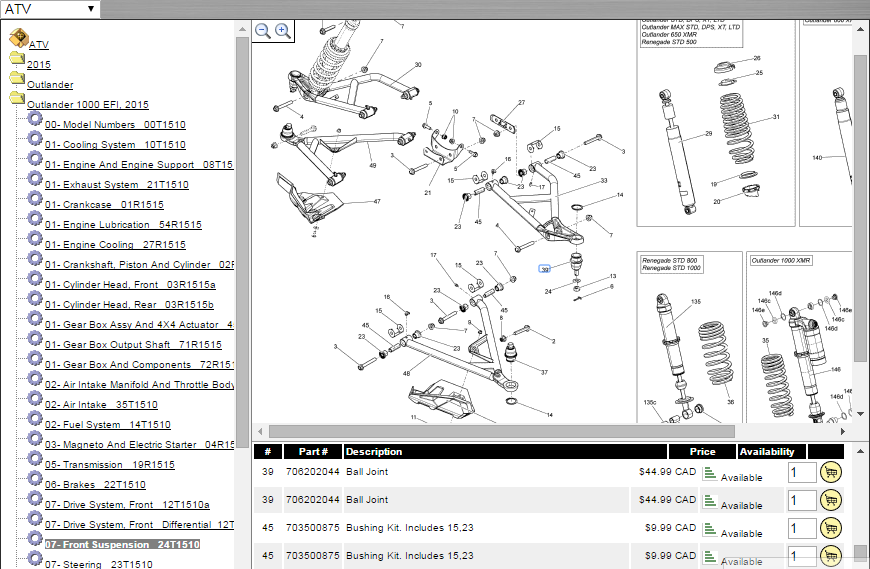Click gear icon beside 05- Transmission
This screenshot has height=569, width=870.
click(x=35, y=458)
